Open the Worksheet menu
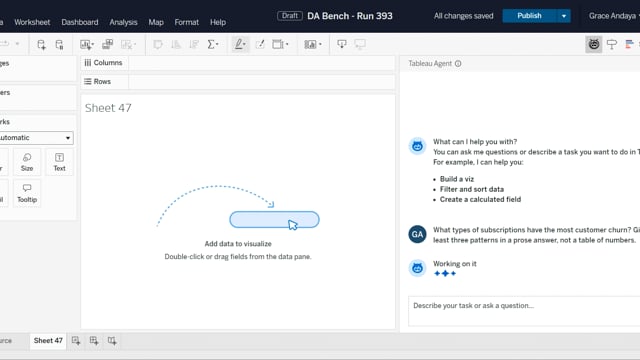 pos(32,22)
